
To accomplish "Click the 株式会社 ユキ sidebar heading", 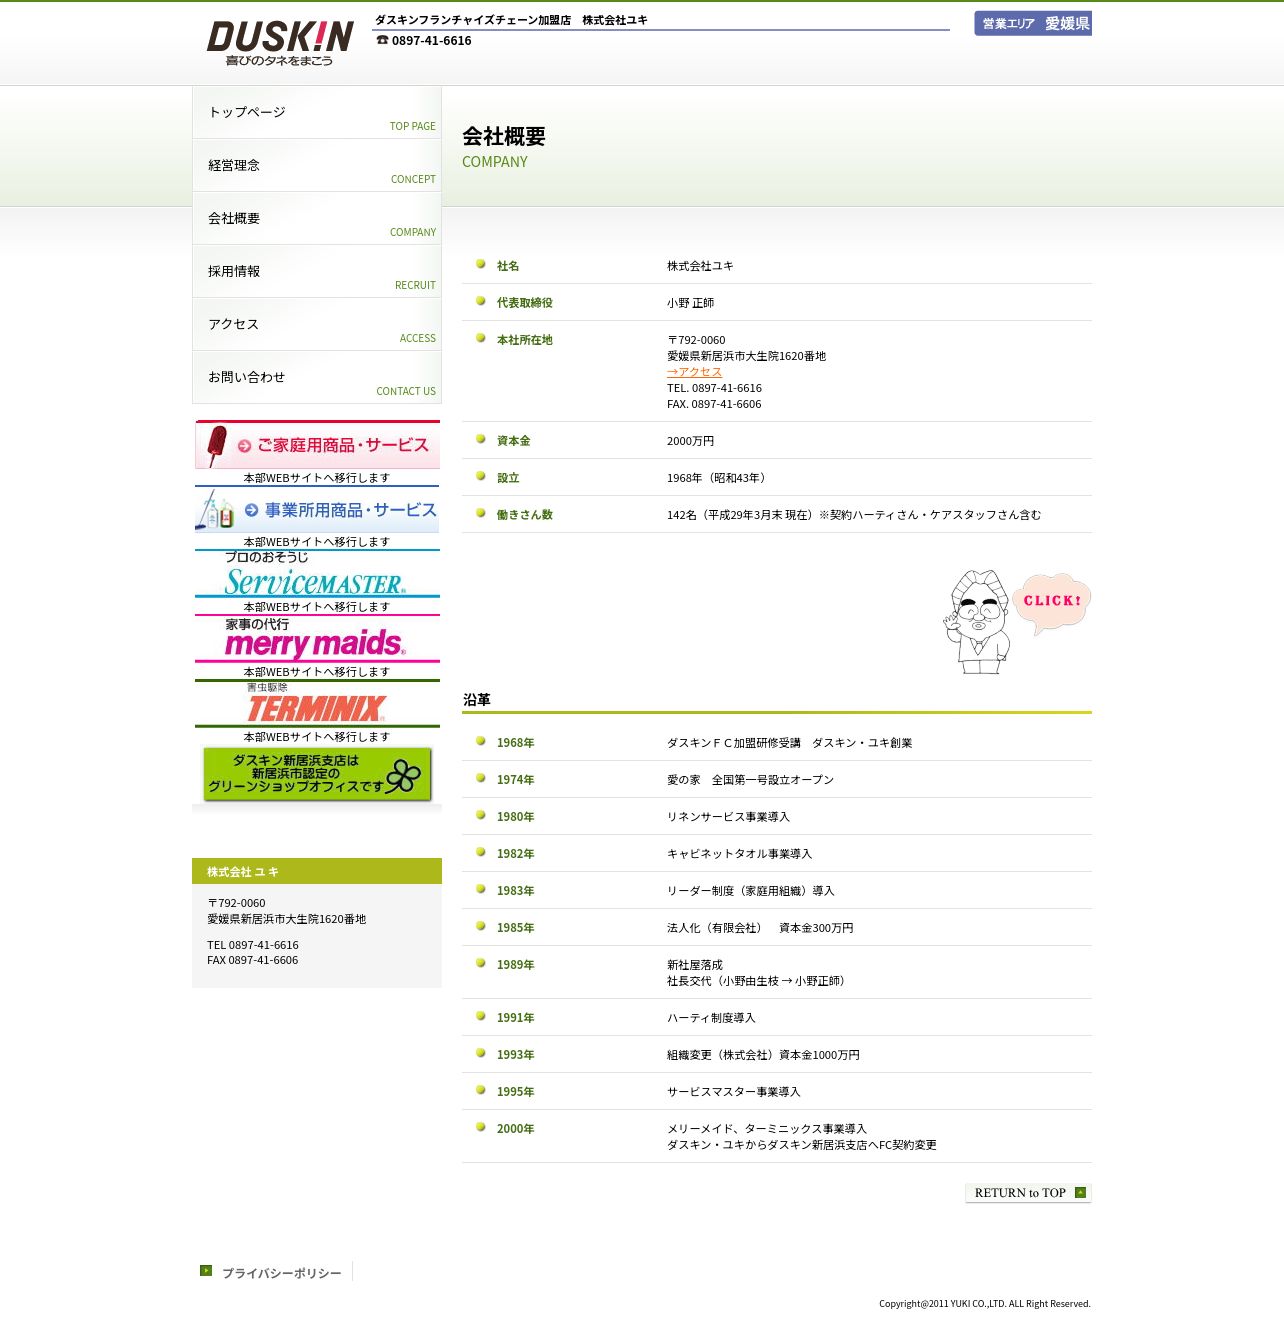I will click(317, 871).
